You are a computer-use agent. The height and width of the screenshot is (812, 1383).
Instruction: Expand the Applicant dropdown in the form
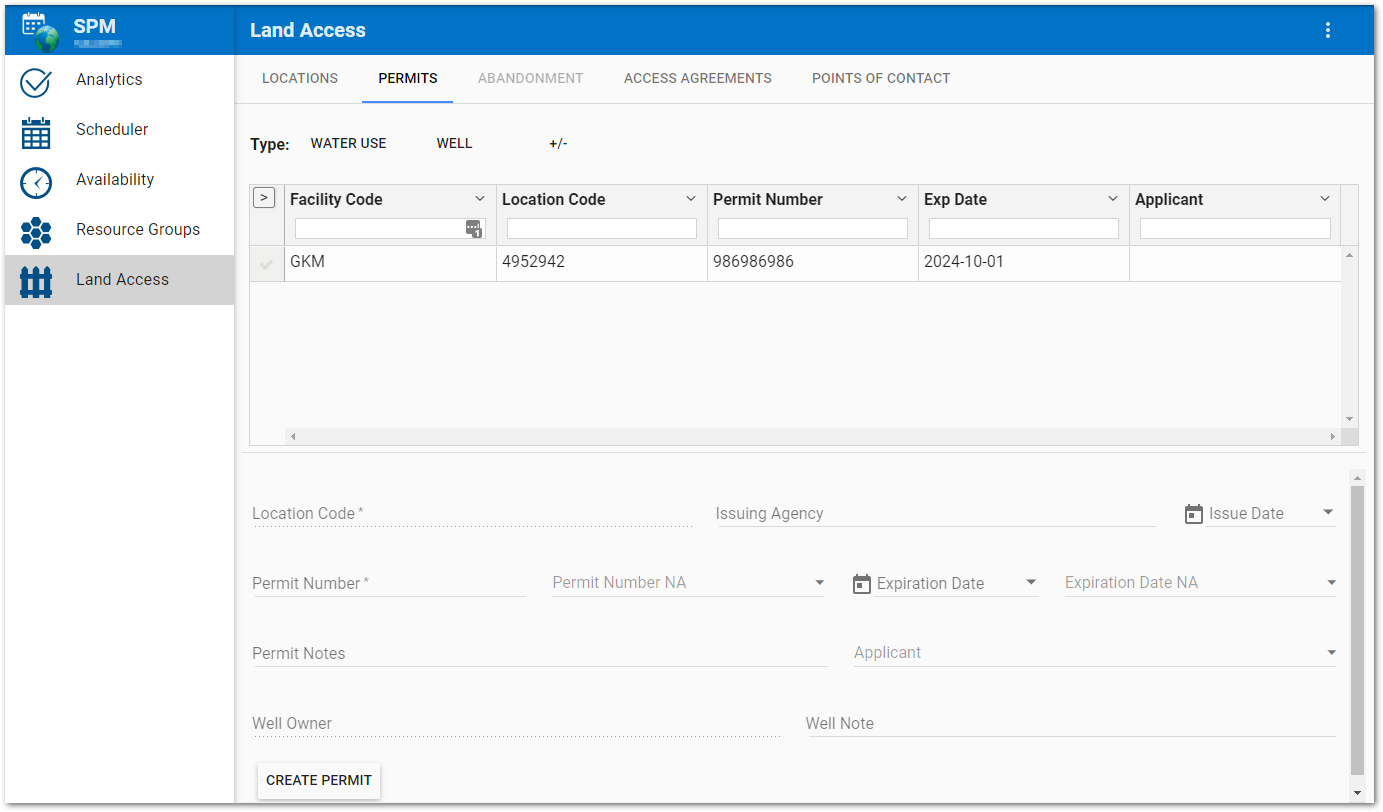pyautogui.click(x=1331, y=653)
